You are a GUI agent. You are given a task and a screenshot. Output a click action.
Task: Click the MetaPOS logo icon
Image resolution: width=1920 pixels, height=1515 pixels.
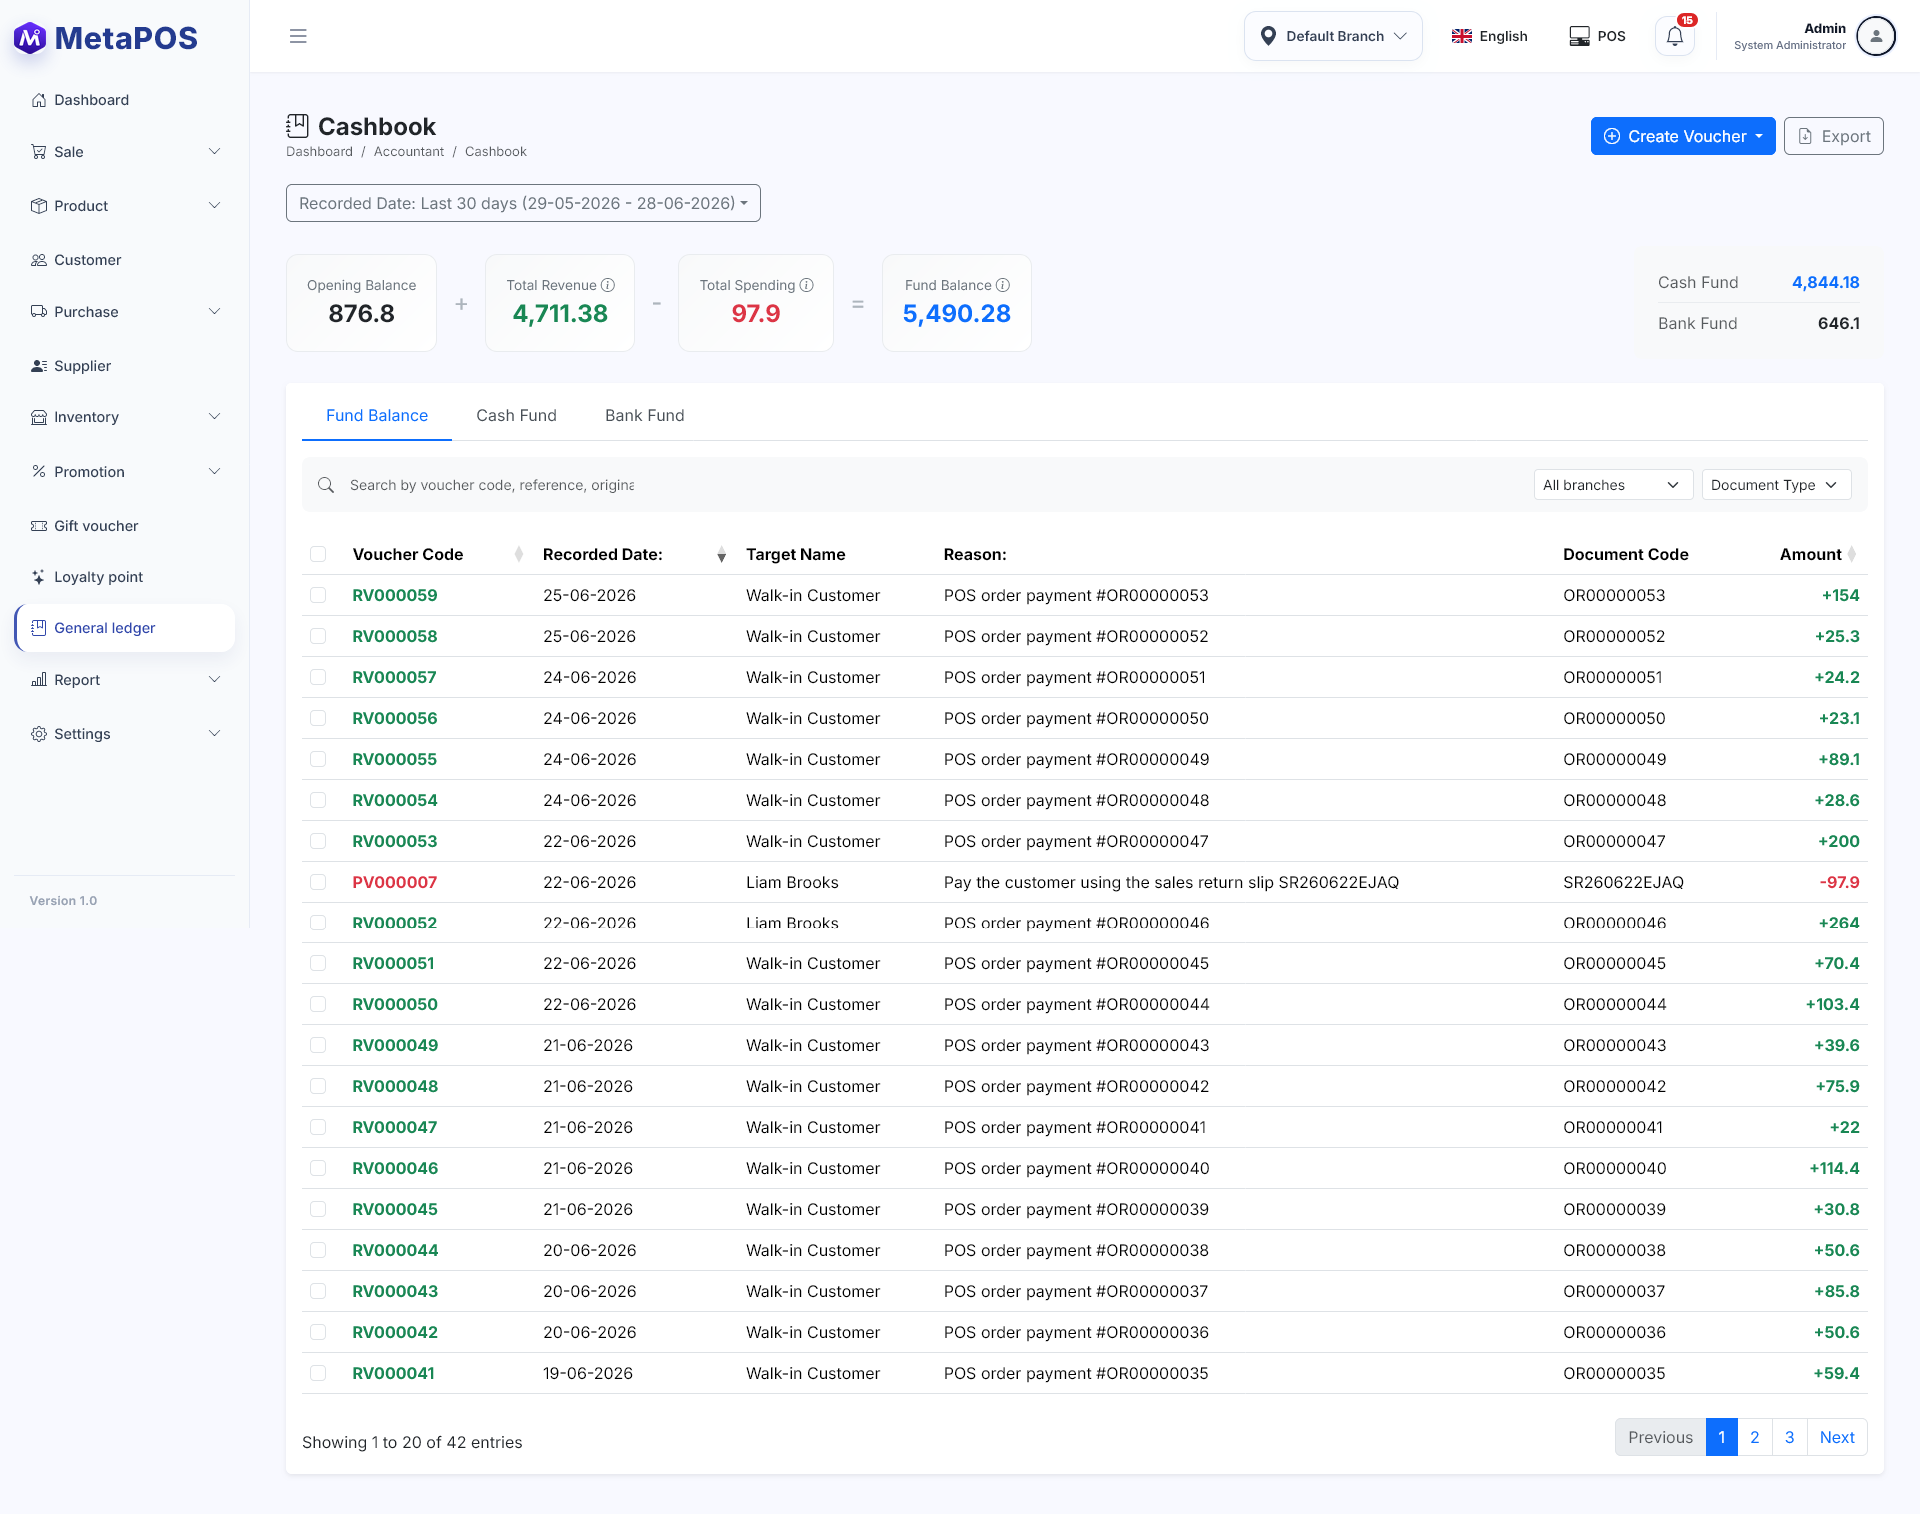(x=30, y=38)
